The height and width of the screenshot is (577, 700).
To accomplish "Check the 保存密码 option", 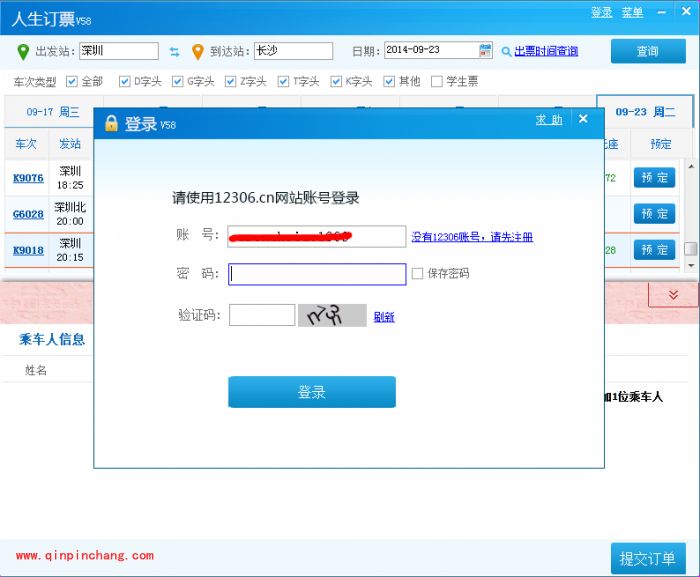I will [417, 273].
